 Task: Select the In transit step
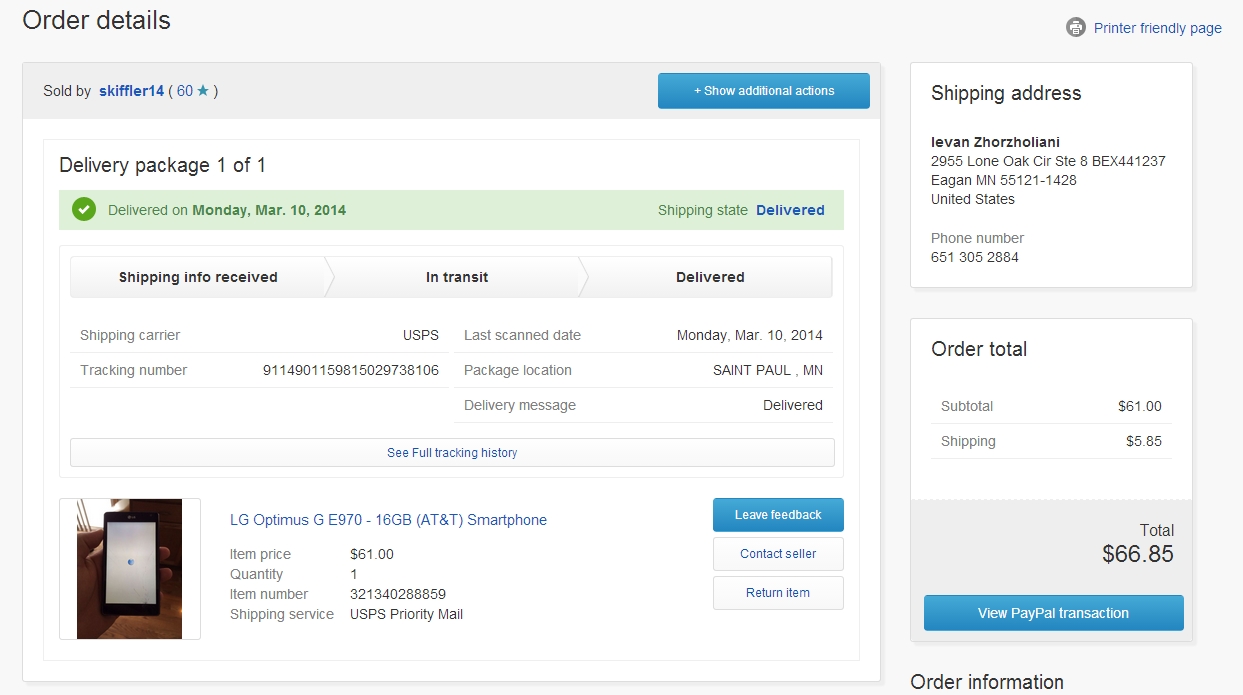[457, 277]
